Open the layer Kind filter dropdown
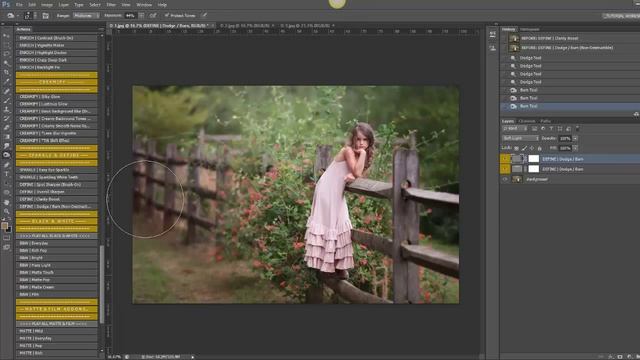The width and height of the screenshot is (640, 360). click(x=515, y=129)
